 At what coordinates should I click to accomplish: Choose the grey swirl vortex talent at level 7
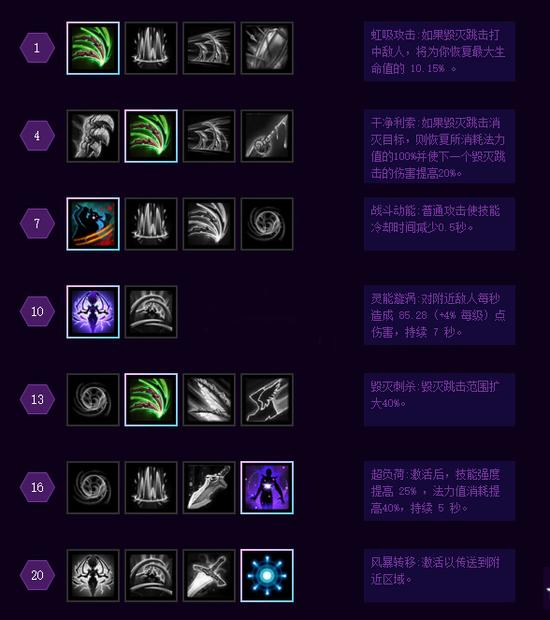pos(267,224)
